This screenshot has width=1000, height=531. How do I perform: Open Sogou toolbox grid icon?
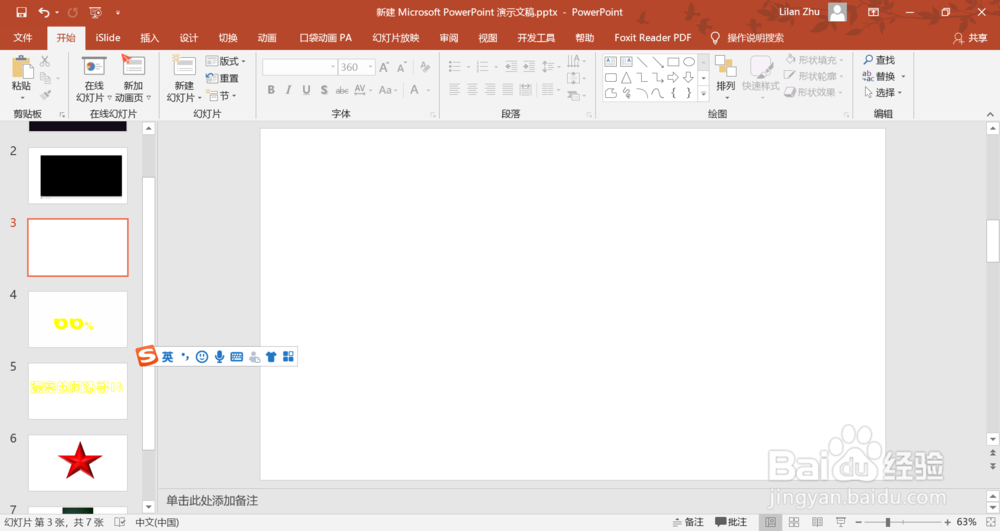288,357
